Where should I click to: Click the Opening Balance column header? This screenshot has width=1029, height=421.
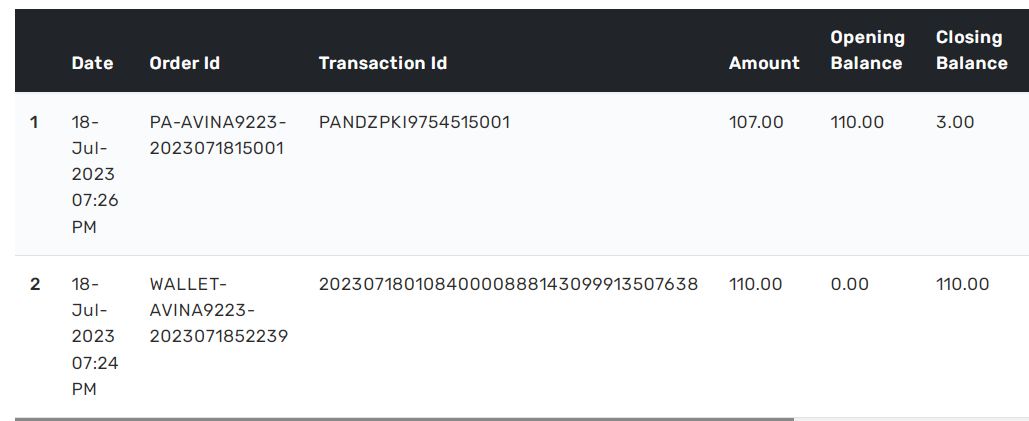click(867, 50)
